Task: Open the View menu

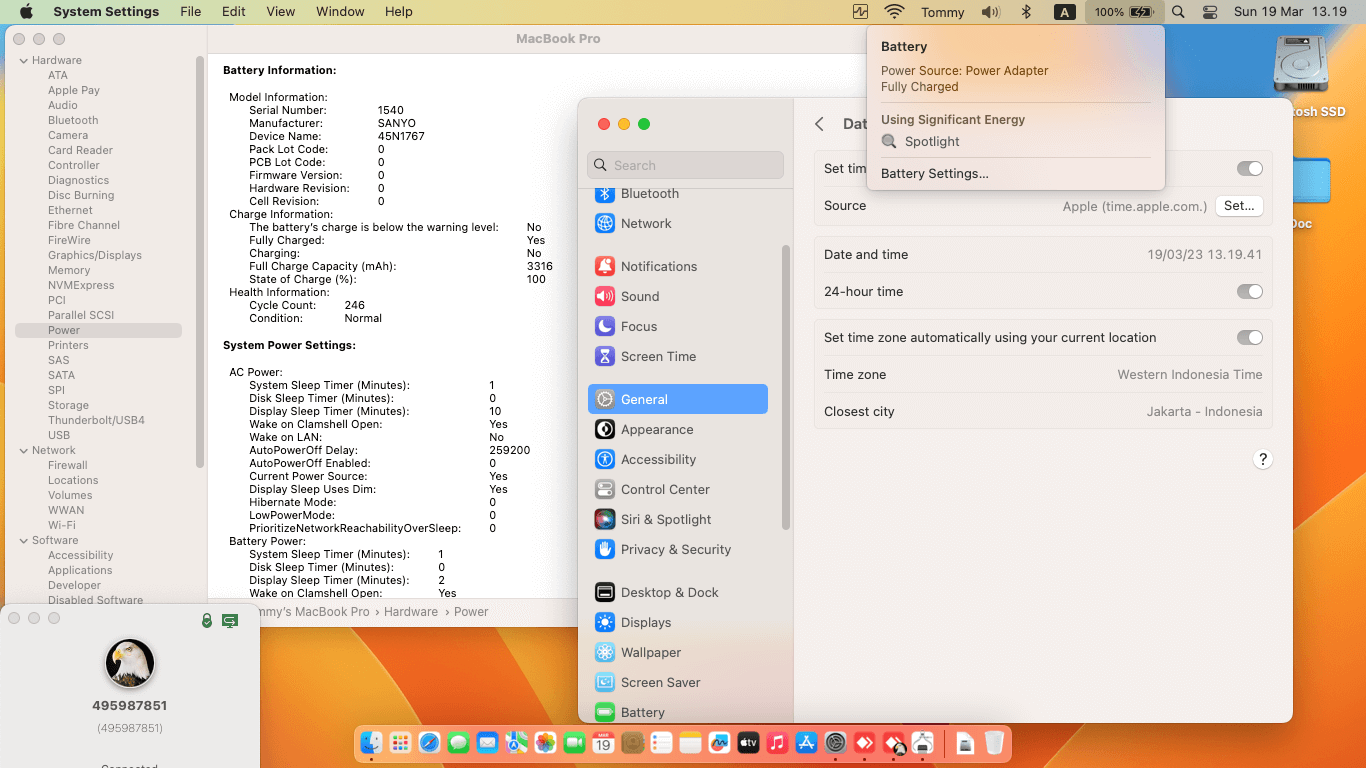Action: point(281,12)
